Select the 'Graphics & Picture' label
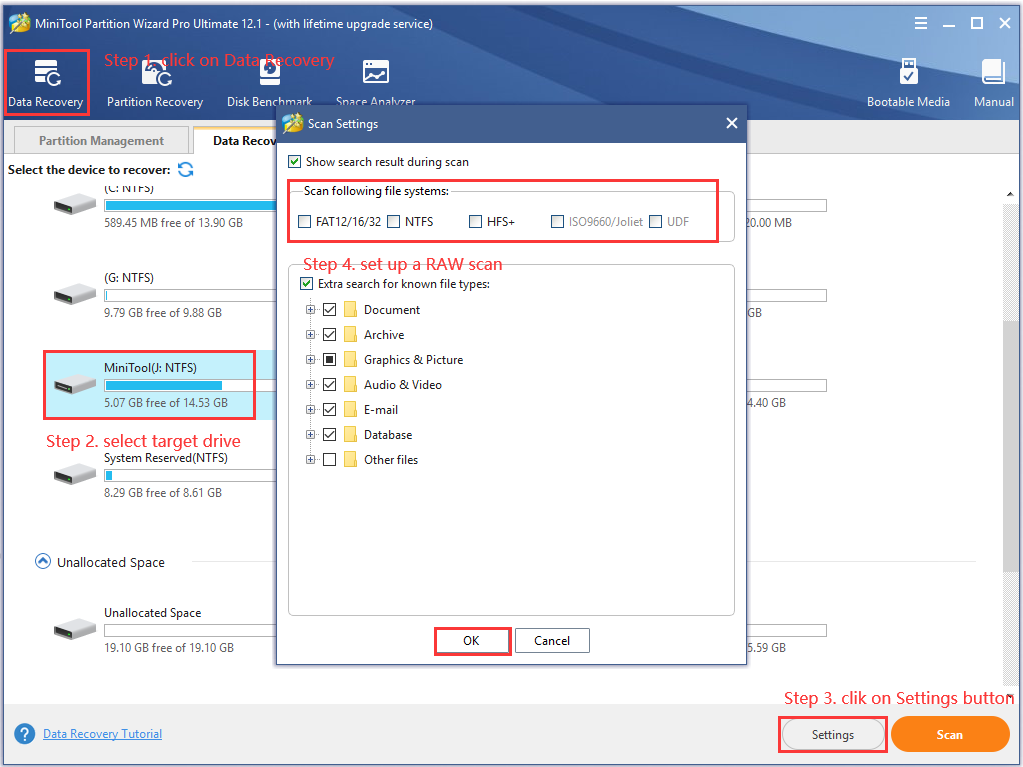 414,359
